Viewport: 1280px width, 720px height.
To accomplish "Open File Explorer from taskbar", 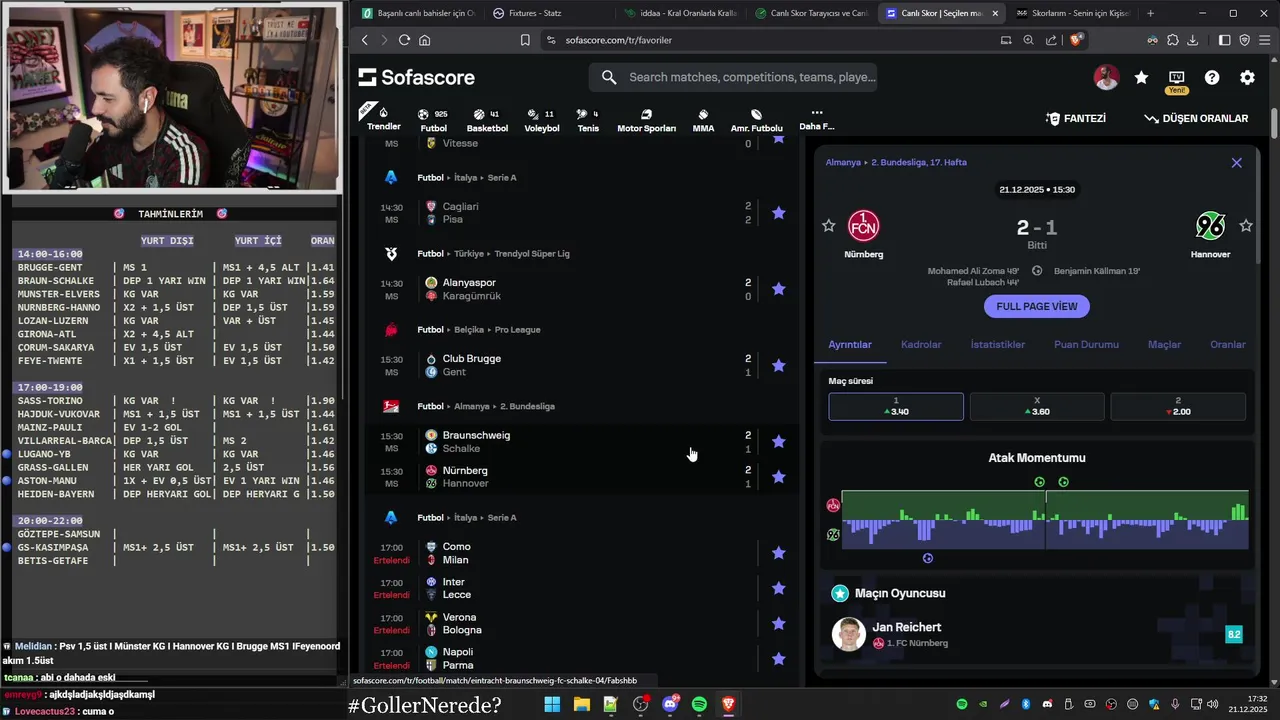I will [x=581, y=704].
